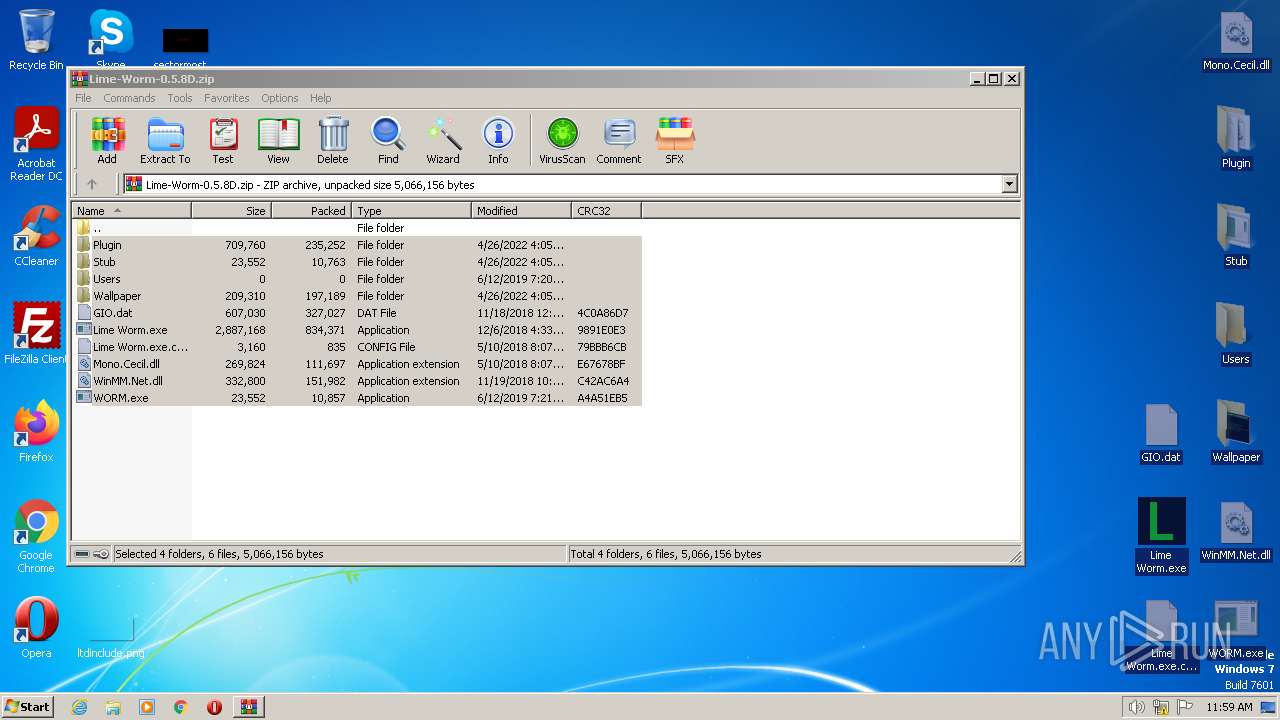Start VirusScan on the archive
1280x720 pixels.
pyautogui.click(x=562, y=140)
